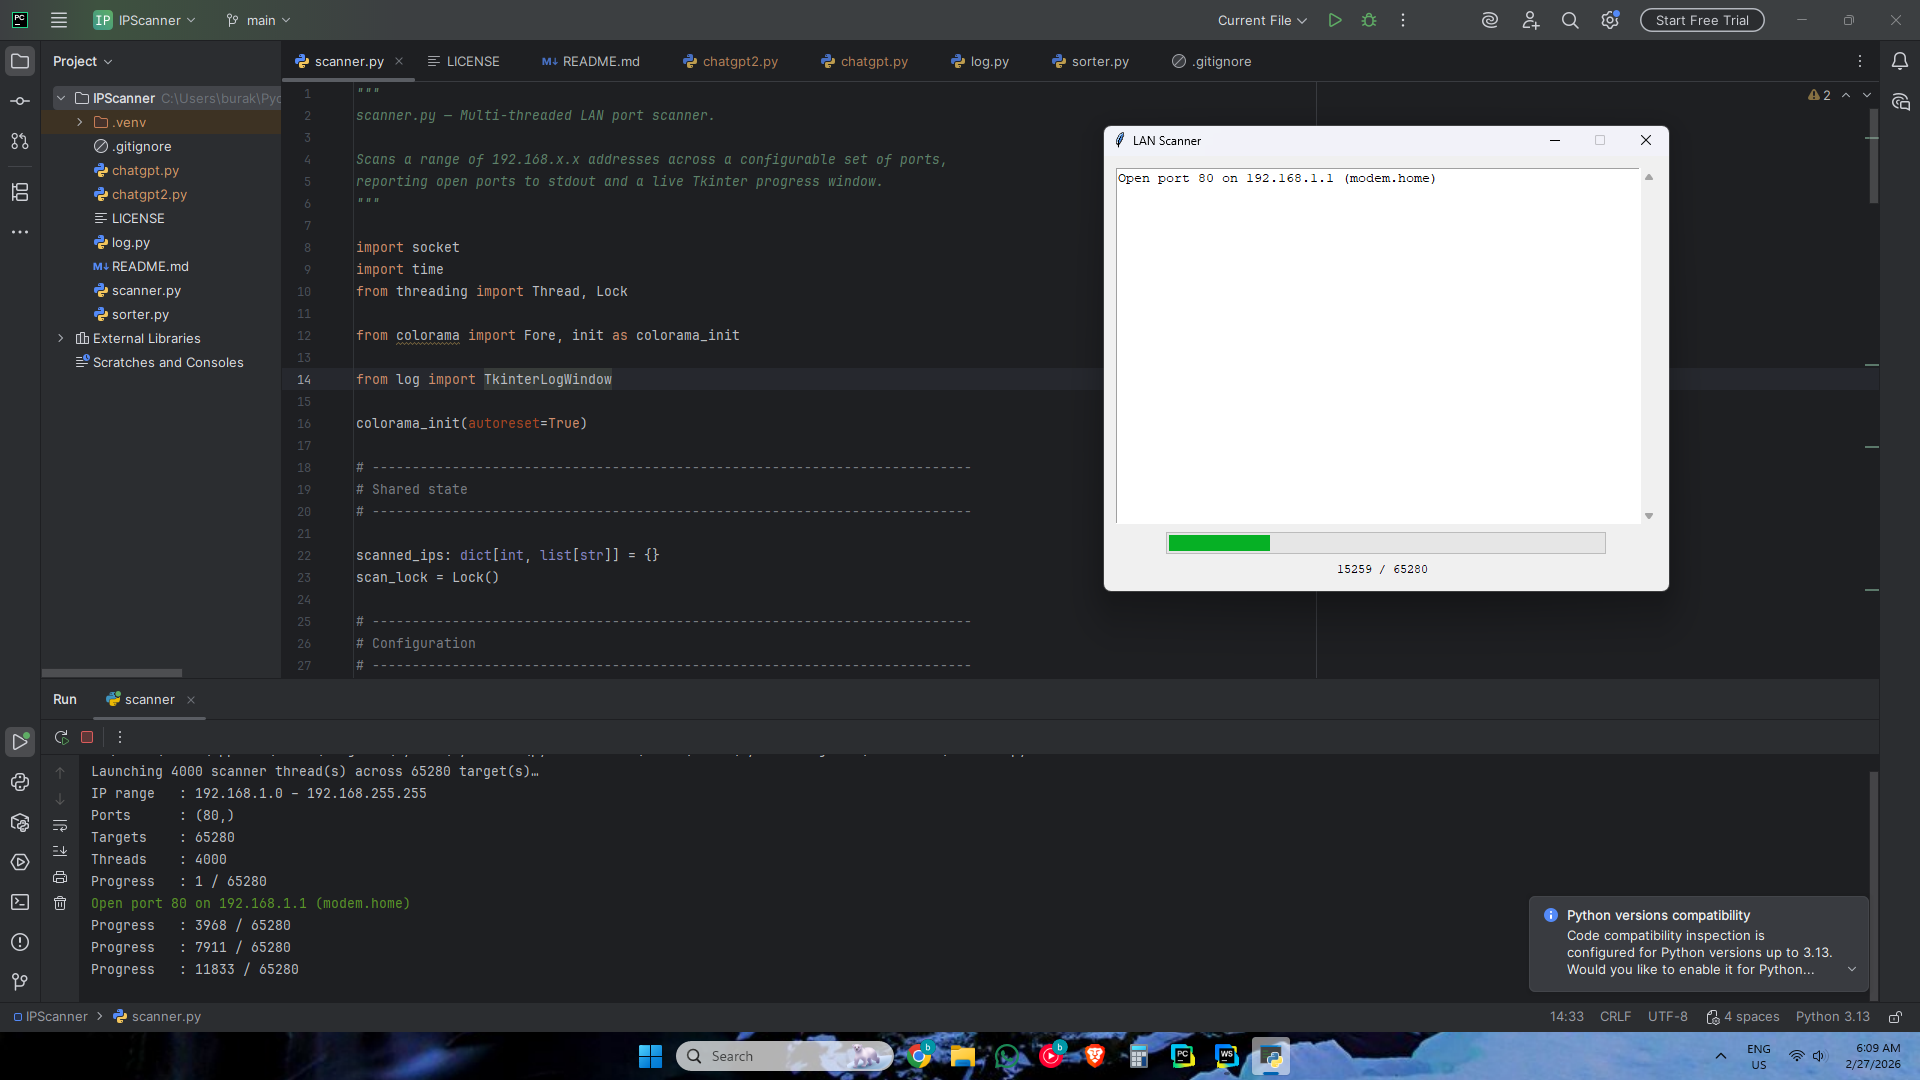Open the Search Everywhere magnifier
The width and height of the screenshot is (1920, 1080).
coord(1570,20)
